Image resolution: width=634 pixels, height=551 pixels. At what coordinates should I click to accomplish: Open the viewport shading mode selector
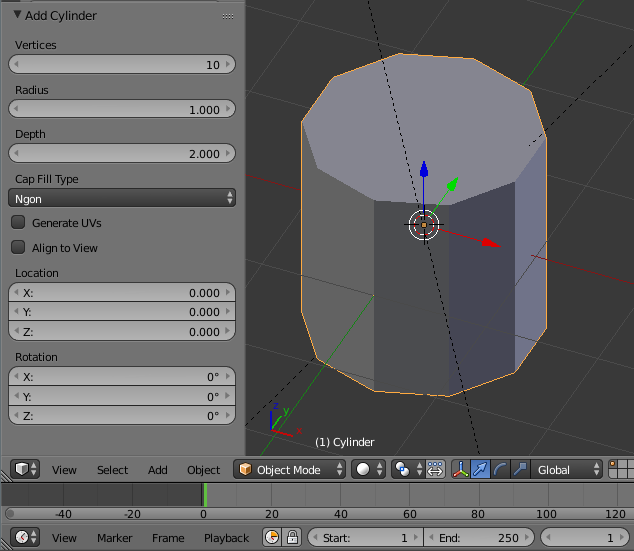click(370, 469)
